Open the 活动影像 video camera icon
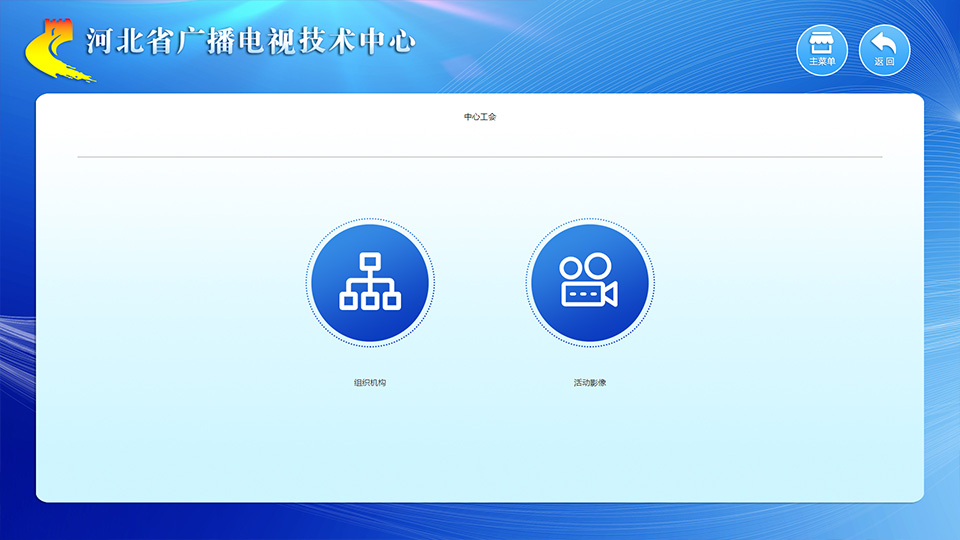The width and height of the screenshot is (960, 540). point(590,283)
